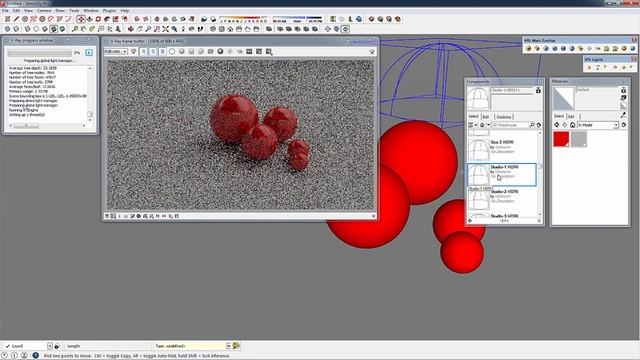Image resolution: width=640 pixels, height=360 pixels.
Task: Expand arrow at frame buffer bottom-right
Action: (373, 216)
